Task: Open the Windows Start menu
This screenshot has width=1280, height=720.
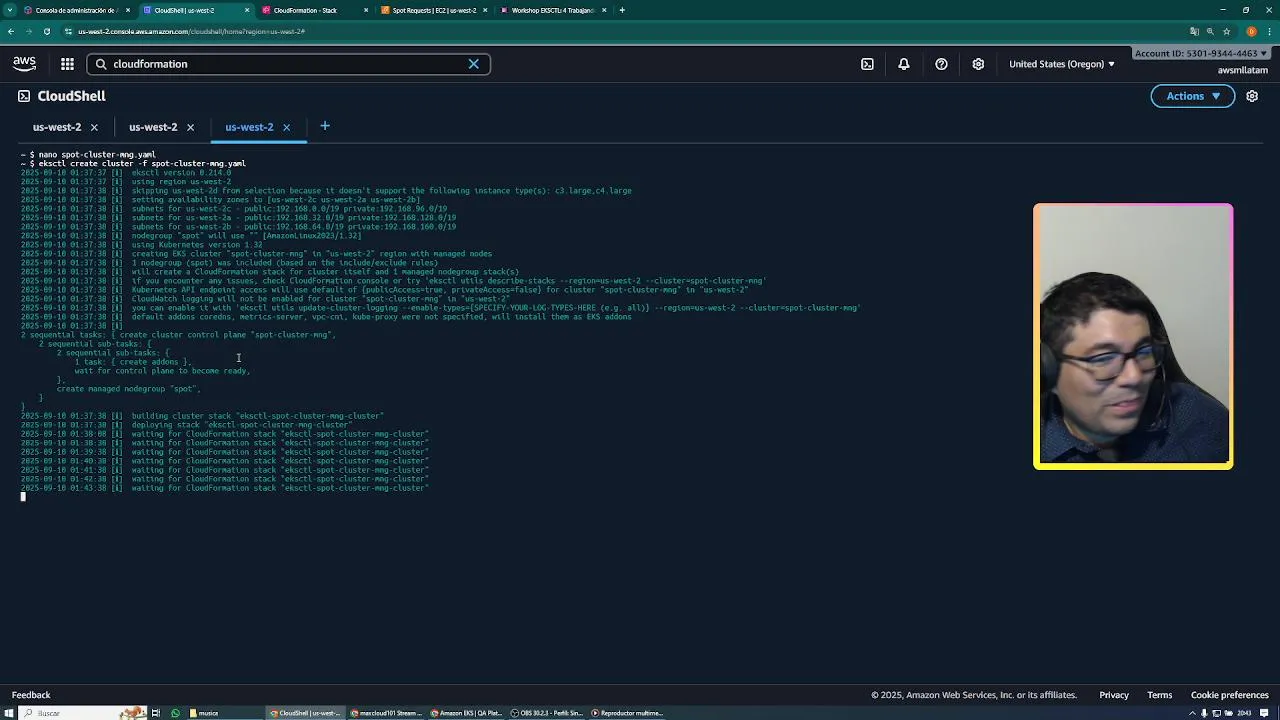Action: click(x=9, y=713)
